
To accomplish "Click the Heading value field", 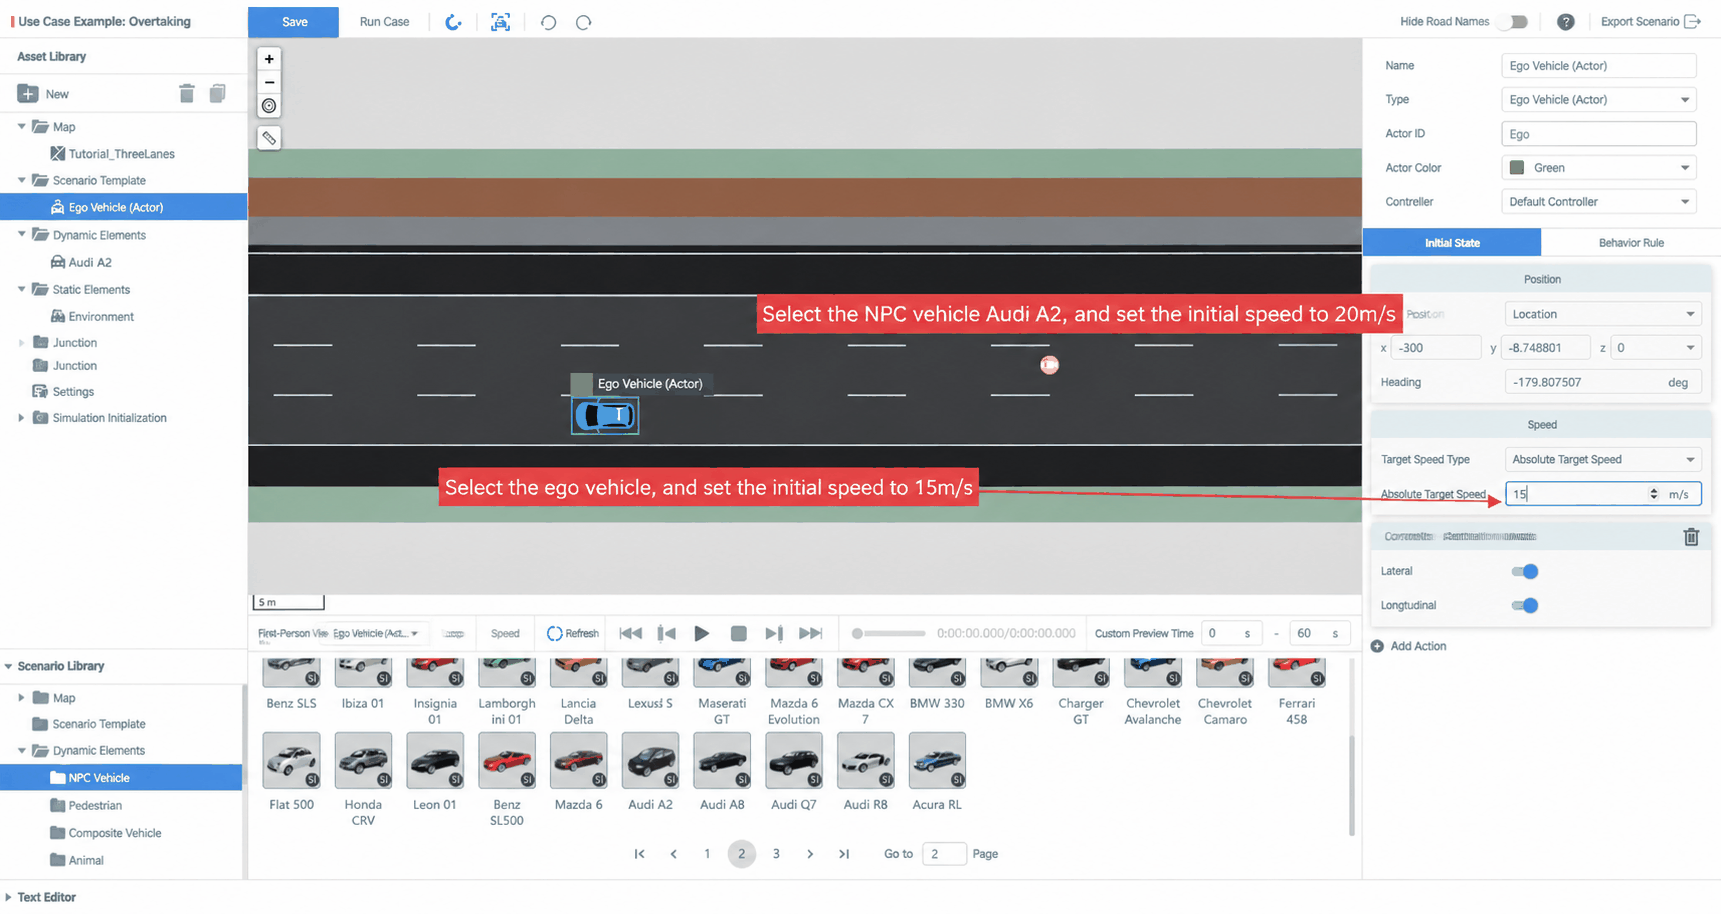I will pyautogui.click(x=1602, y=382).
